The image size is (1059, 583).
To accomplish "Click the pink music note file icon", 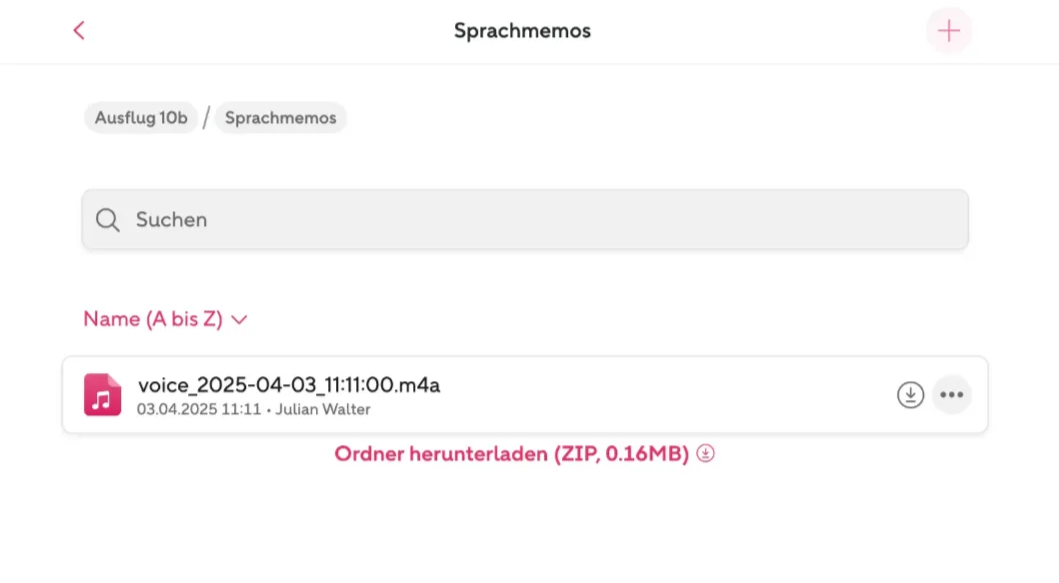I will click(x=103, y=395).
